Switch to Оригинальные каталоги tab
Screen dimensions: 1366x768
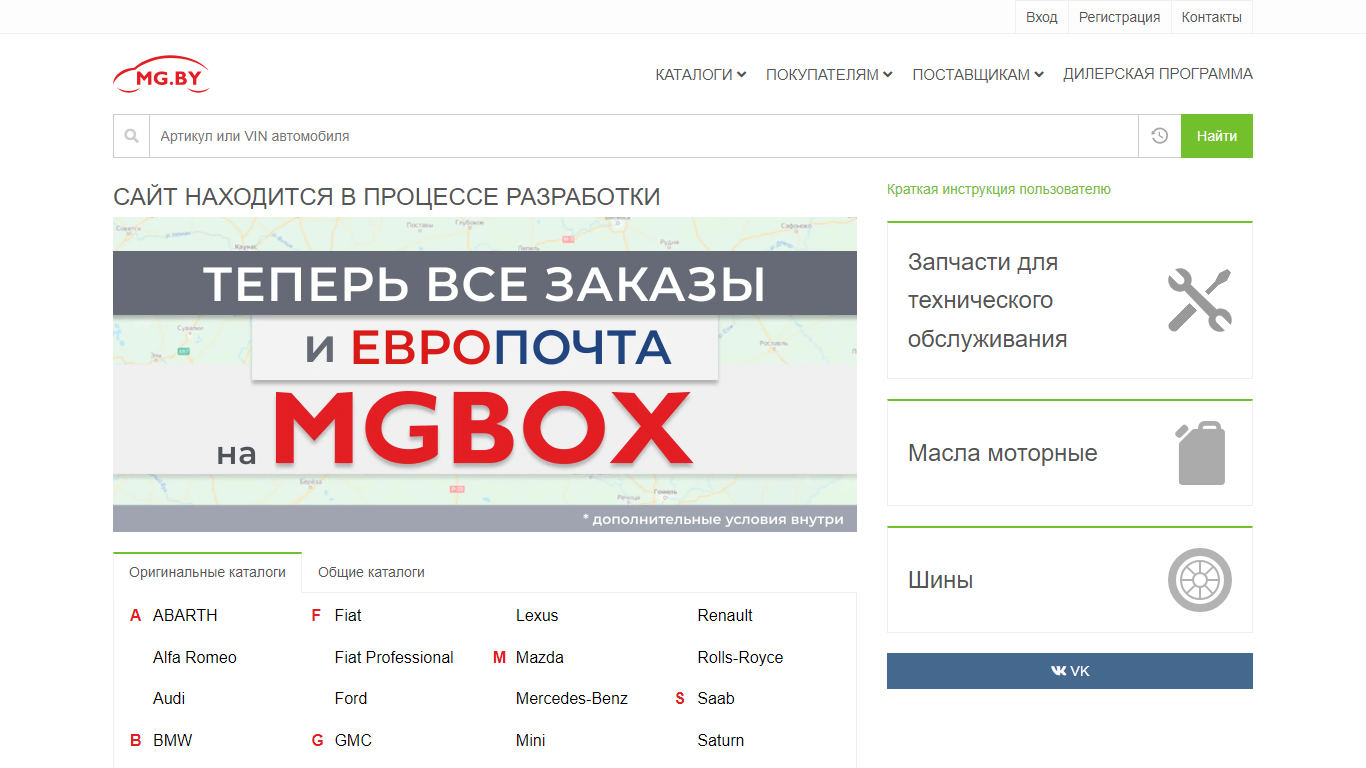point(207,573)
